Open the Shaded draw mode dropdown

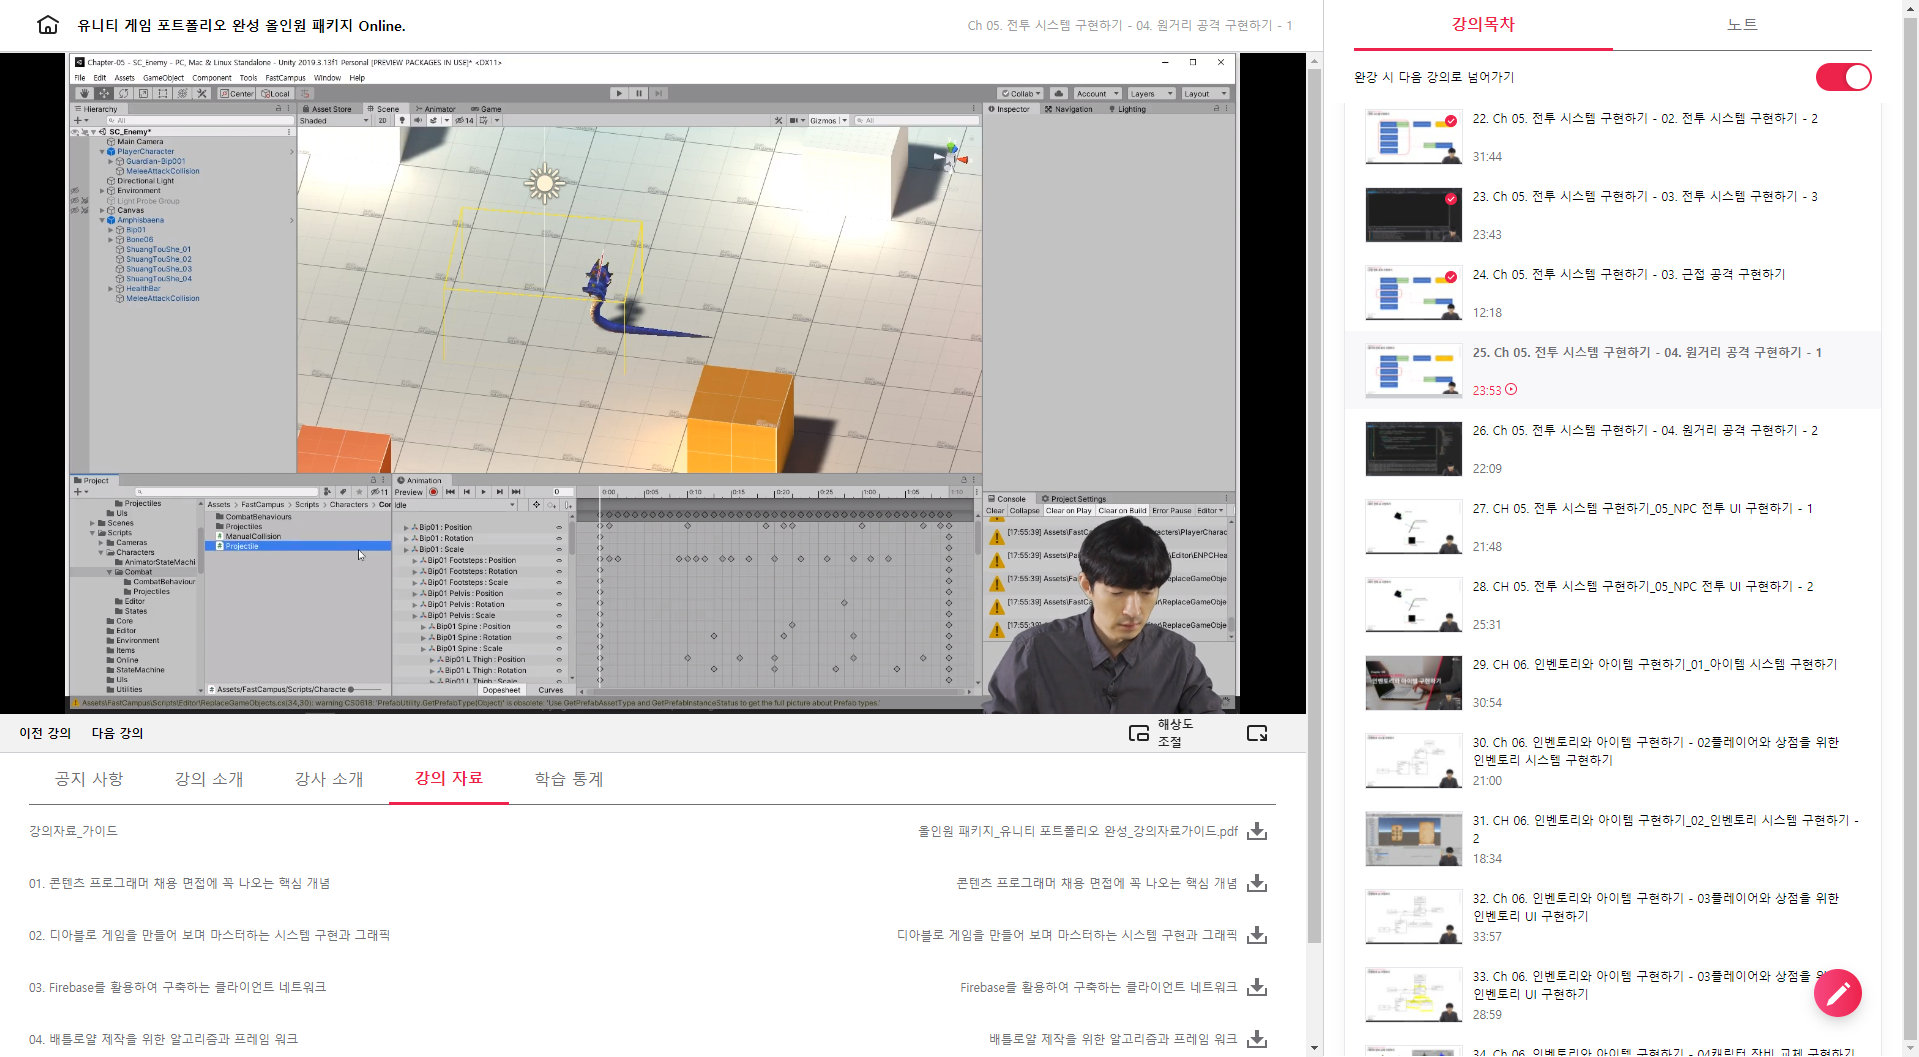click(x=334, y=120)
